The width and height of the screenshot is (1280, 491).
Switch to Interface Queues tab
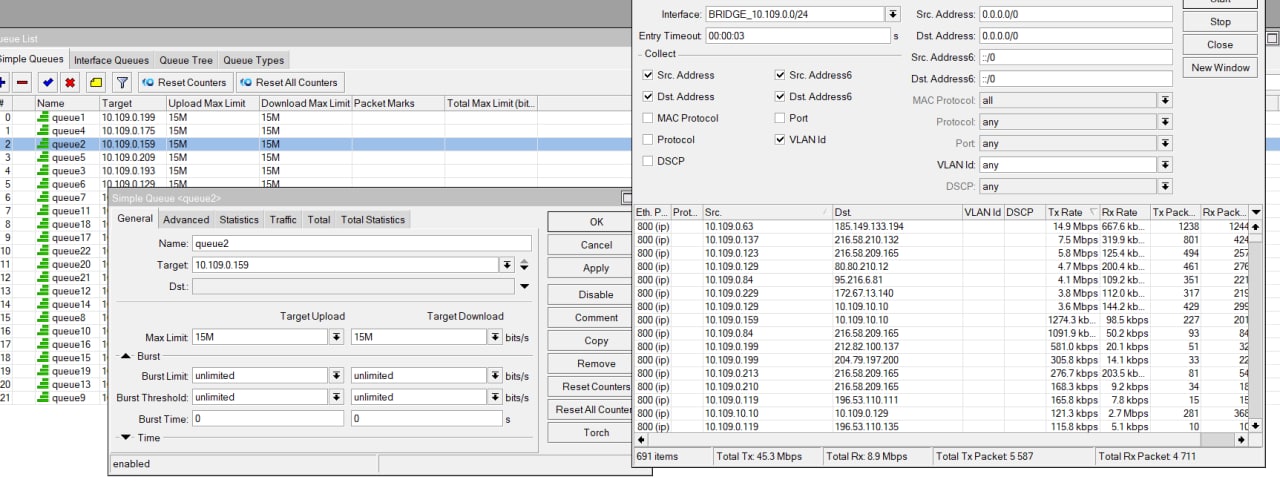point(111,60)
